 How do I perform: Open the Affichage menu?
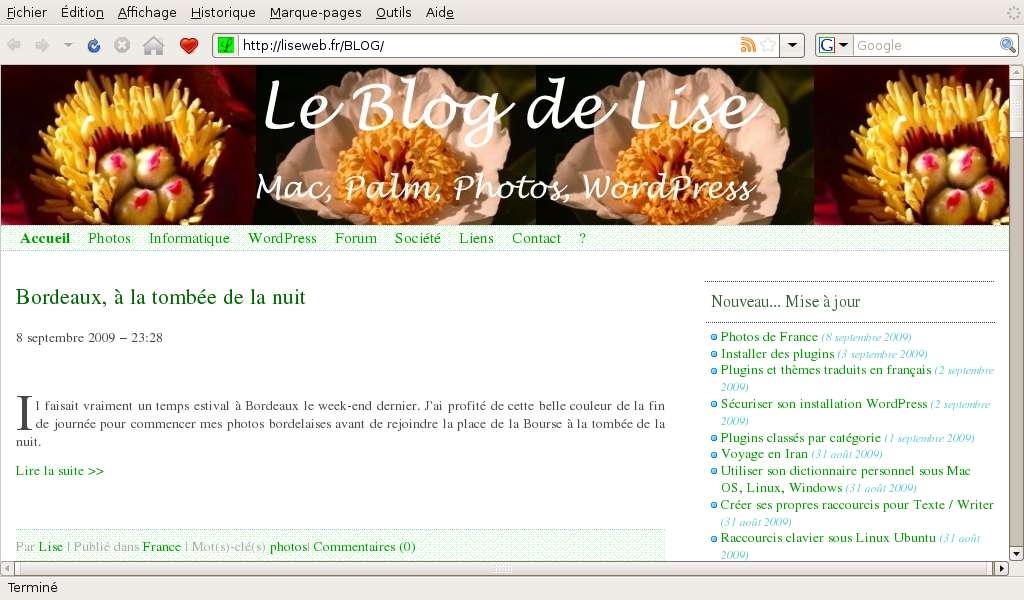tap(147, 12)
